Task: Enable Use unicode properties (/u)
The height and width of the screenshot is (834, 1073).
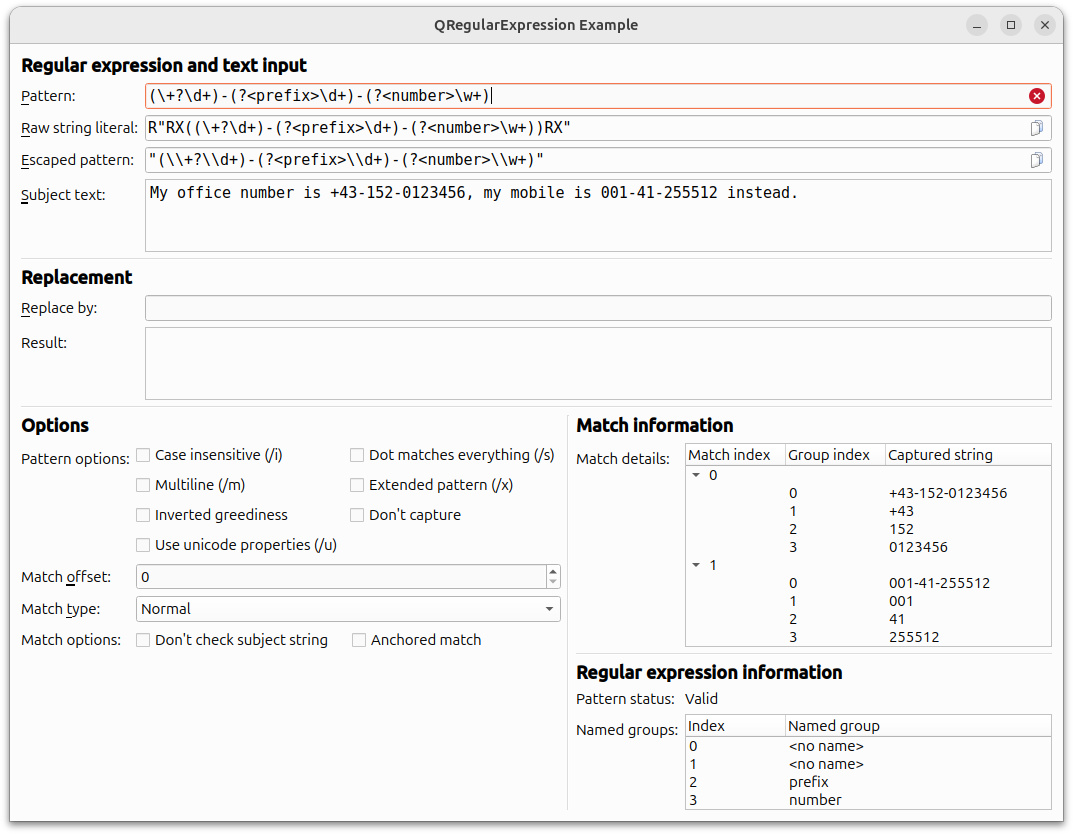Action: (143, 544)
